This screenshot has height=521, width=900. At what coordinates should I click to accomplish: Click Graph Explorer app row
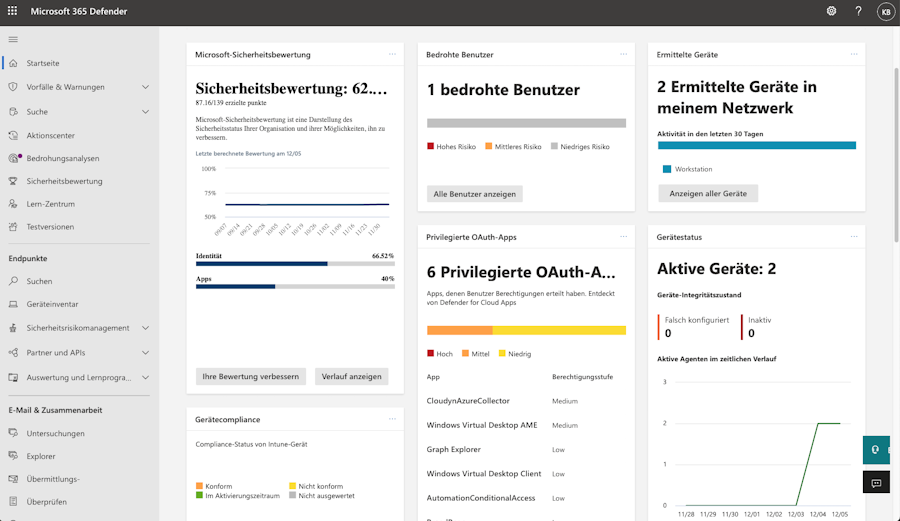[x=526, y=449]
